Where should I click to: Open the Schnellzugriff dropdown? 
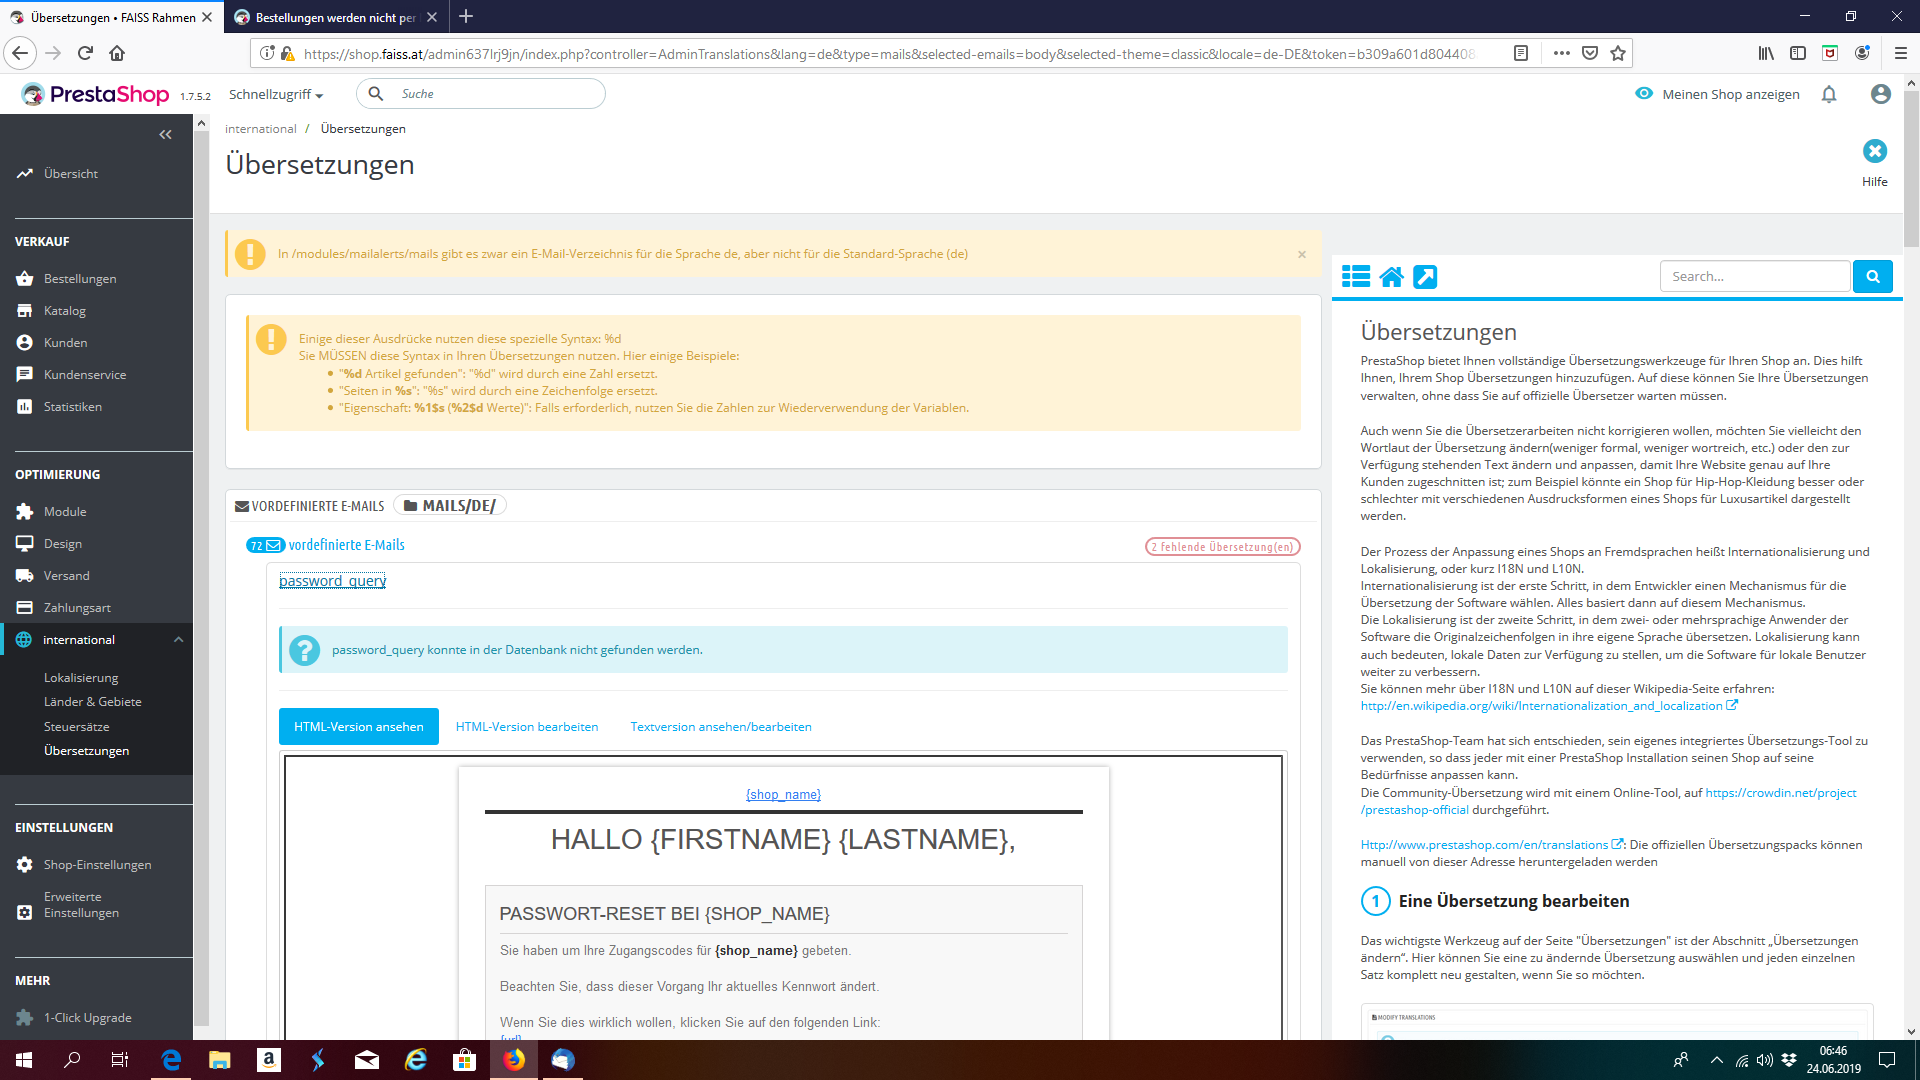click(x=276, y=94)
